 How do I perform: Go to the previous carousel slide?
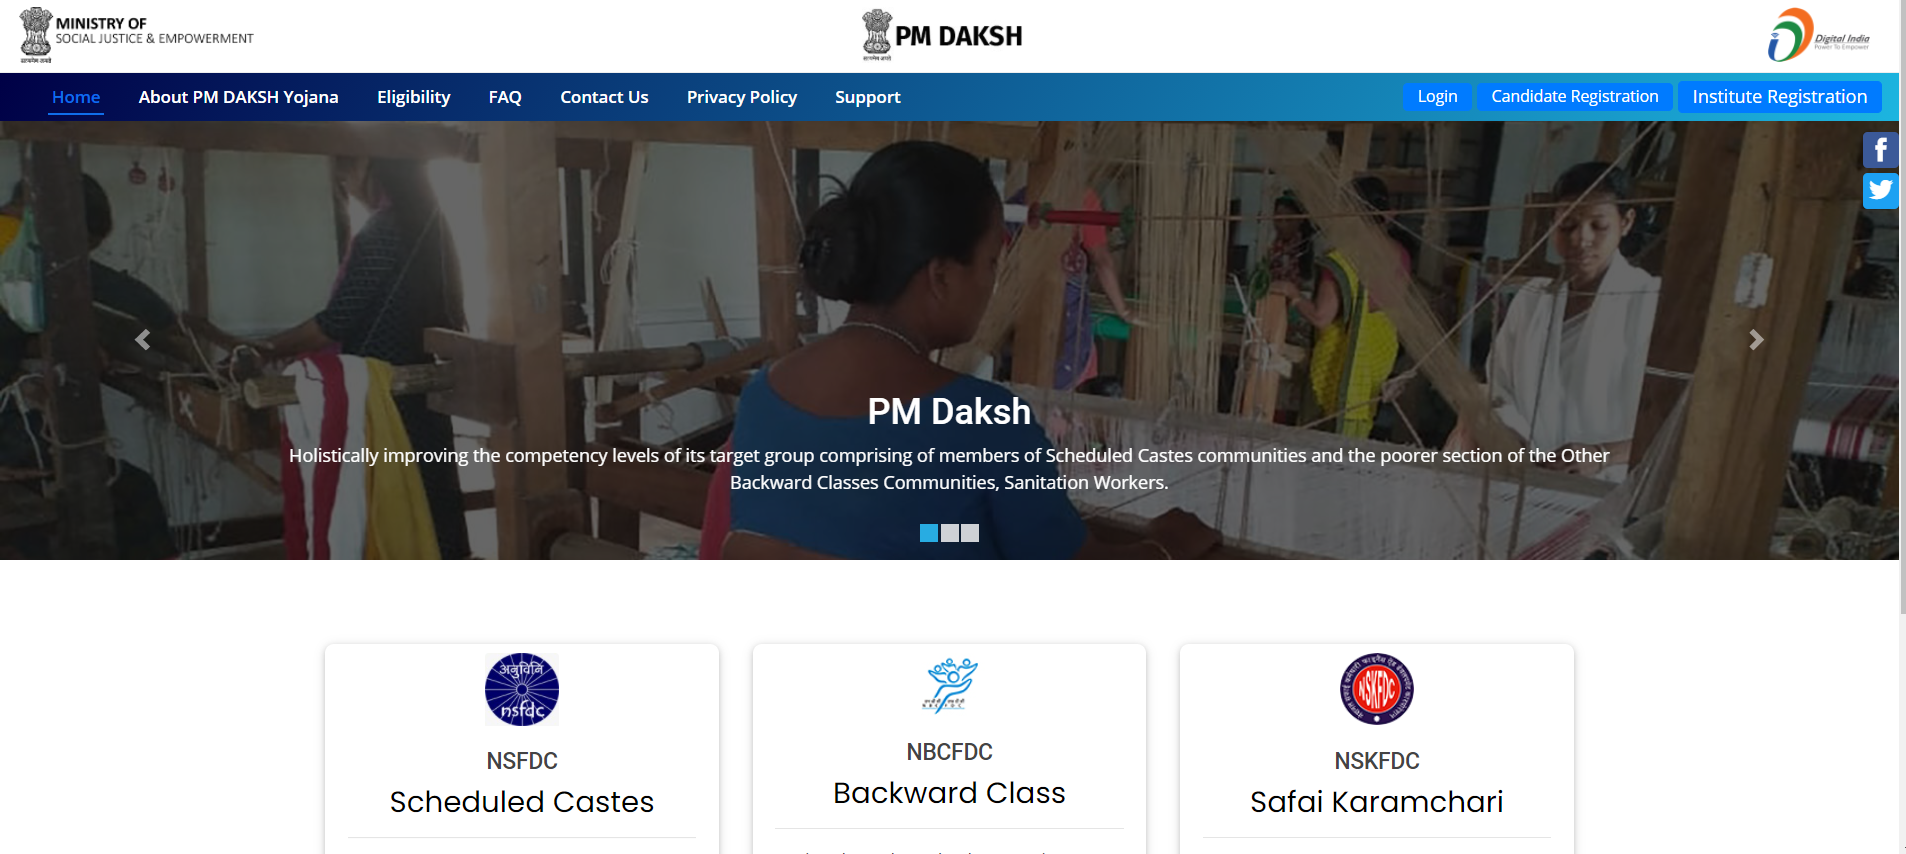143,340
